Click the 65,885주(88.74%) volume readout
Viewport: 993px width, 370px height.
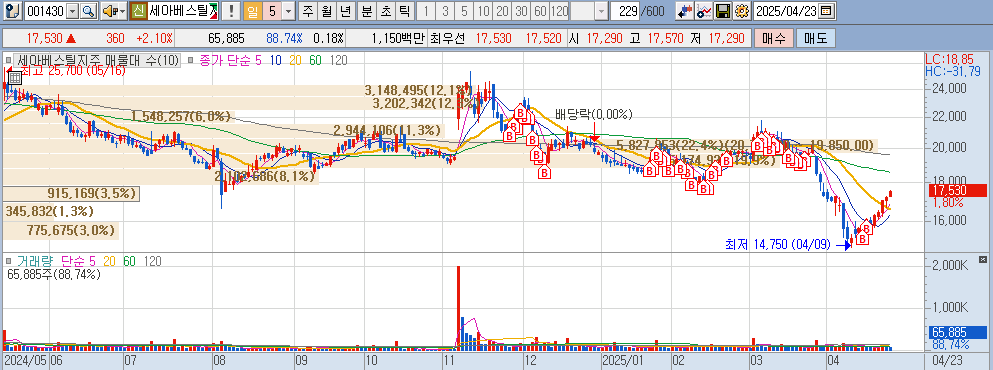point(54,274)
